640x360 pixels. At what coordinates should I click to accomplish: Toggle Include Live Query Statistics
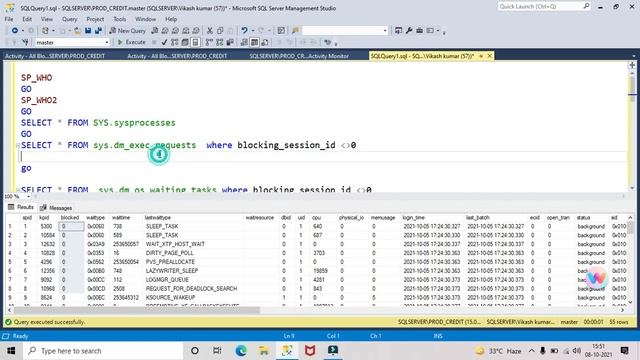220,42
